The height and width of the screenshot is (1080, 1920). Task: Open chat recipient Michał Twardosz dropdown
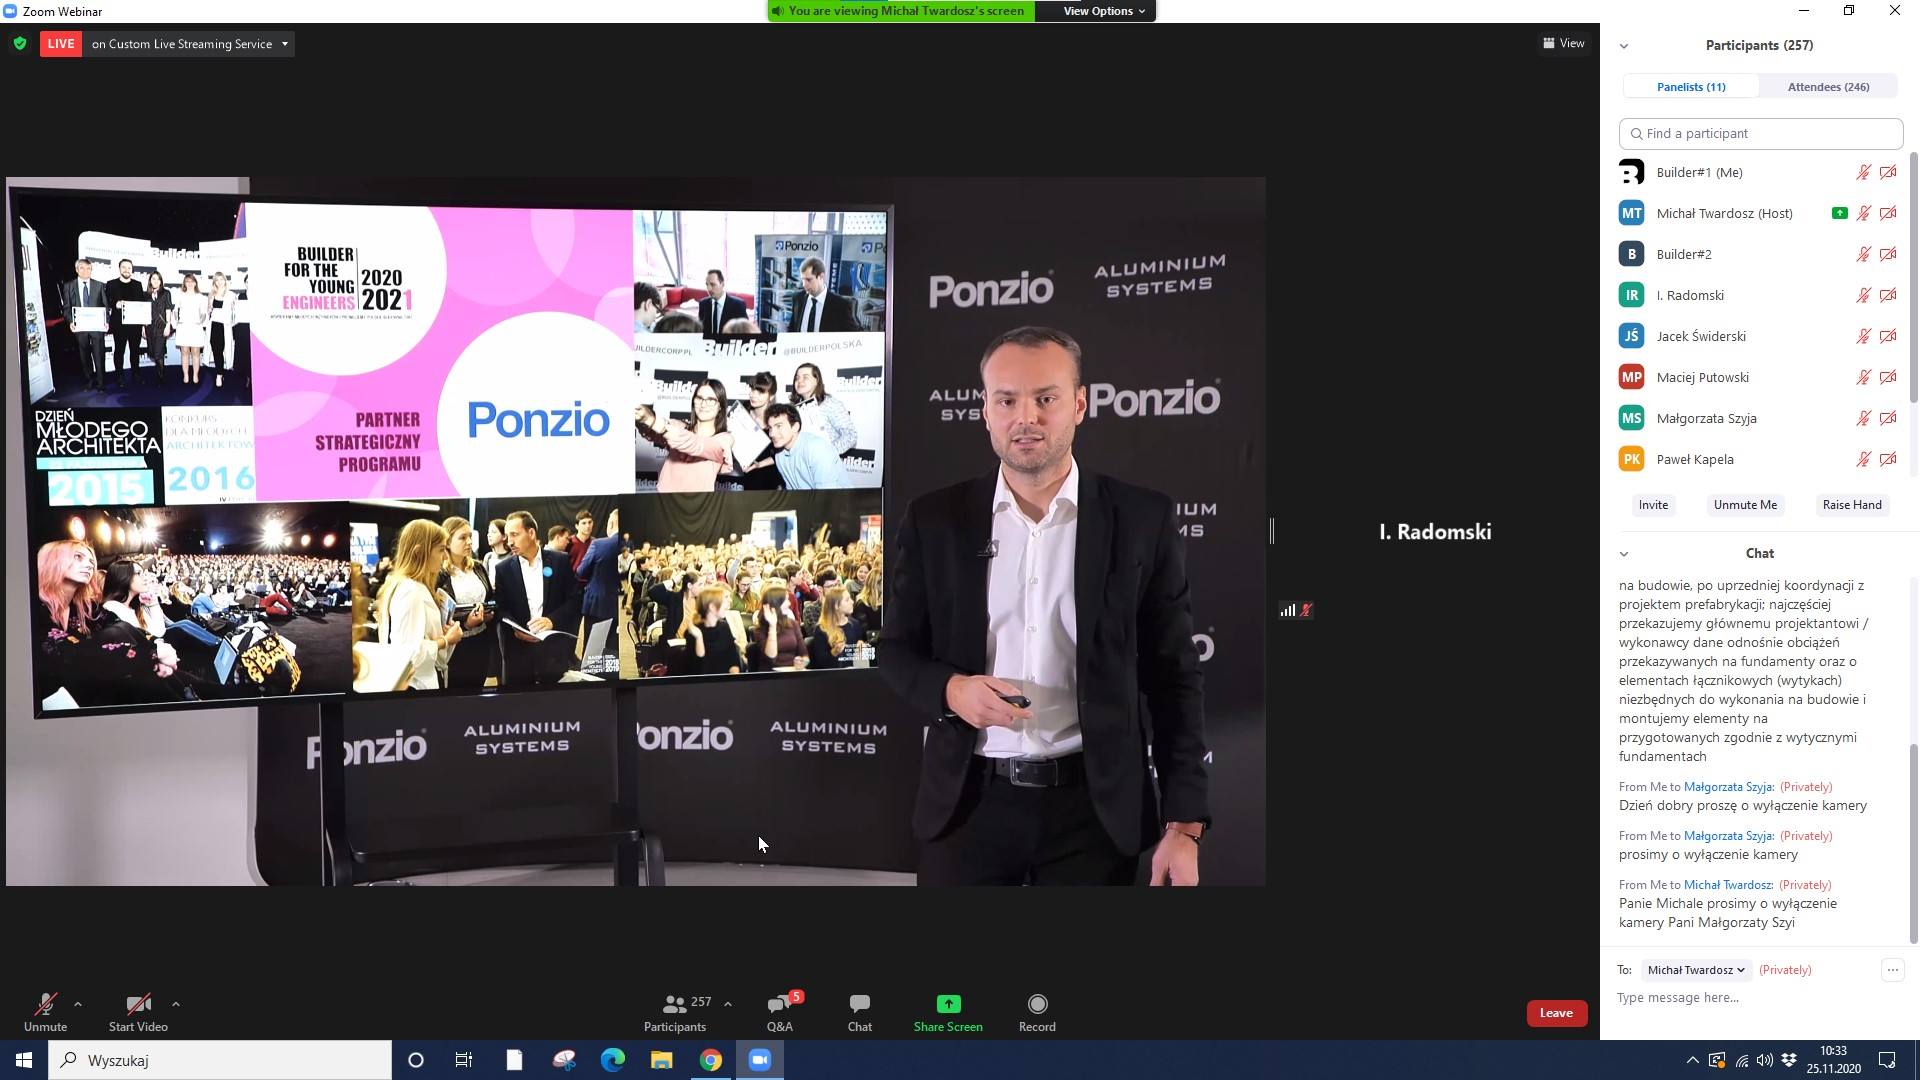[x=1695, y=970]
